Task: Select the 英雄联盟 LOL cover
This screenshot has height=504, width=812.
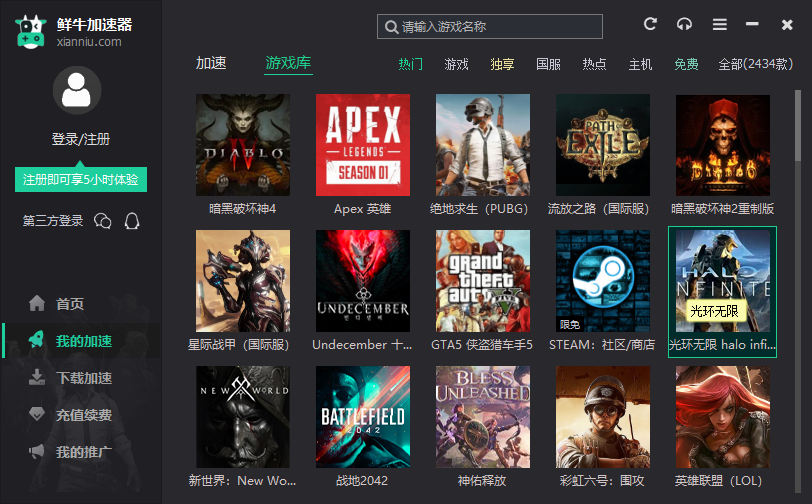Action: (x=723, y=417)
